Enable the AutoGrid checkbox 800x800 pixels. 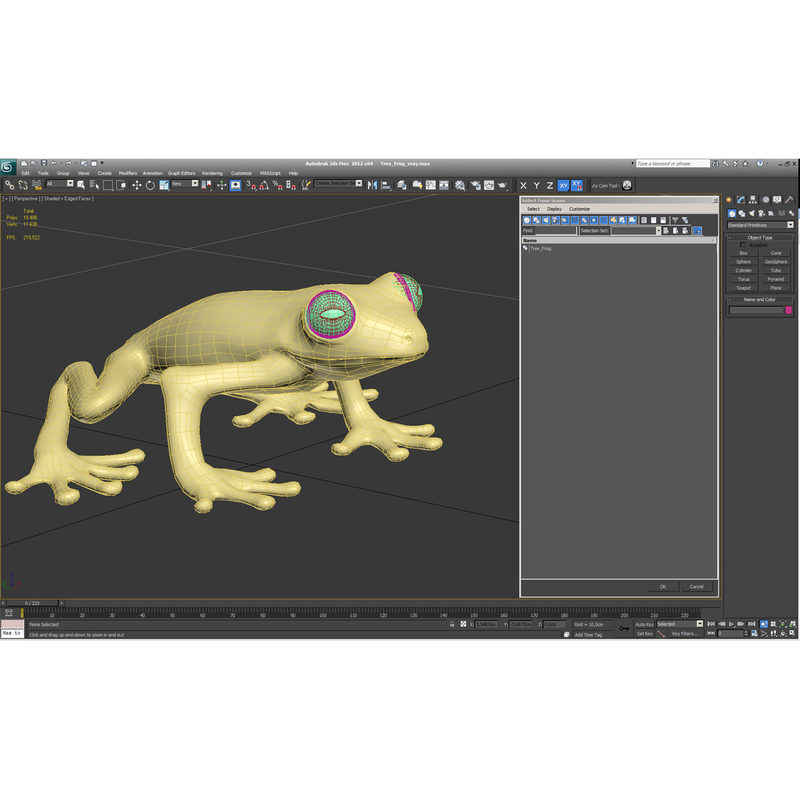click(742, 245)
